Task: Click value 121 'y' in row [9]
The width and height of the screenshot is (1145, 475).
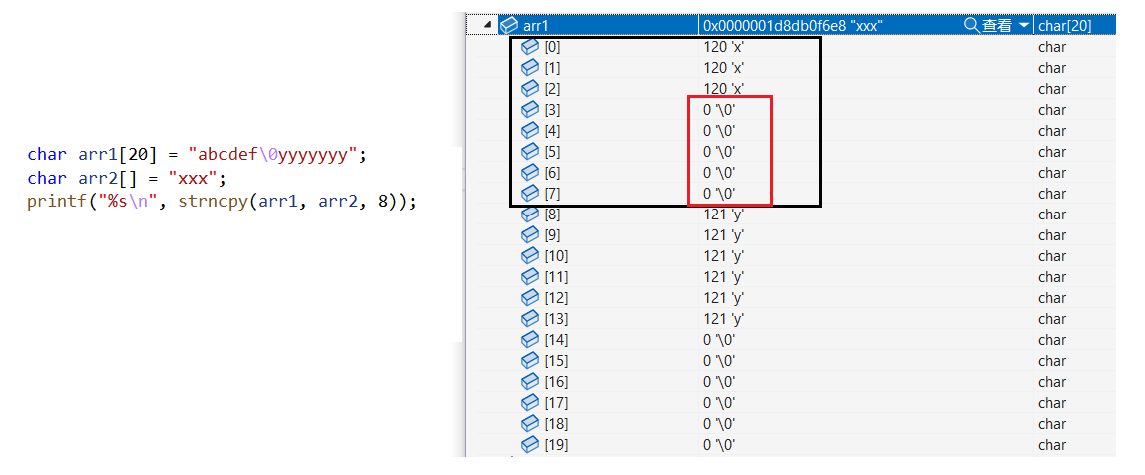Action: tap(723, 235)
